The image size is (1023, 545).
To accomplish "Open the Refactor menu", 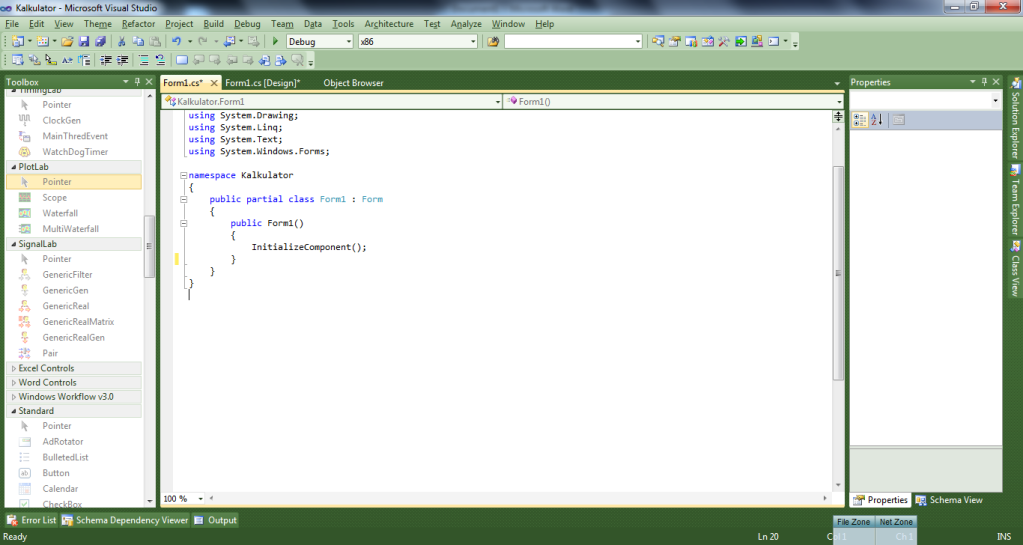I will tap(138, 23).
